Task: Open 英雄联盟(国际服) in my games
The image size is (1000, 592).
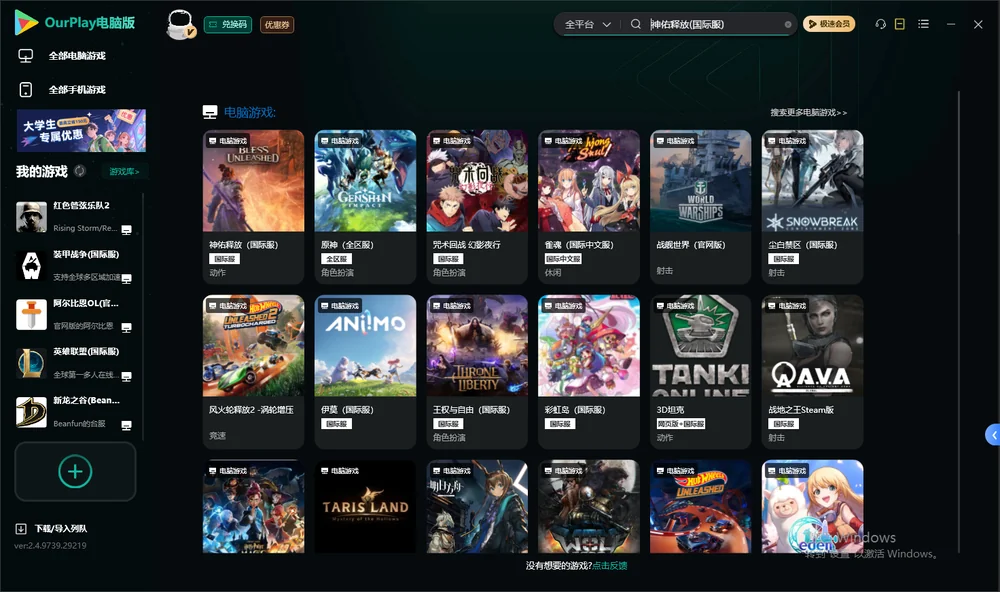Action: coord(73,363)
